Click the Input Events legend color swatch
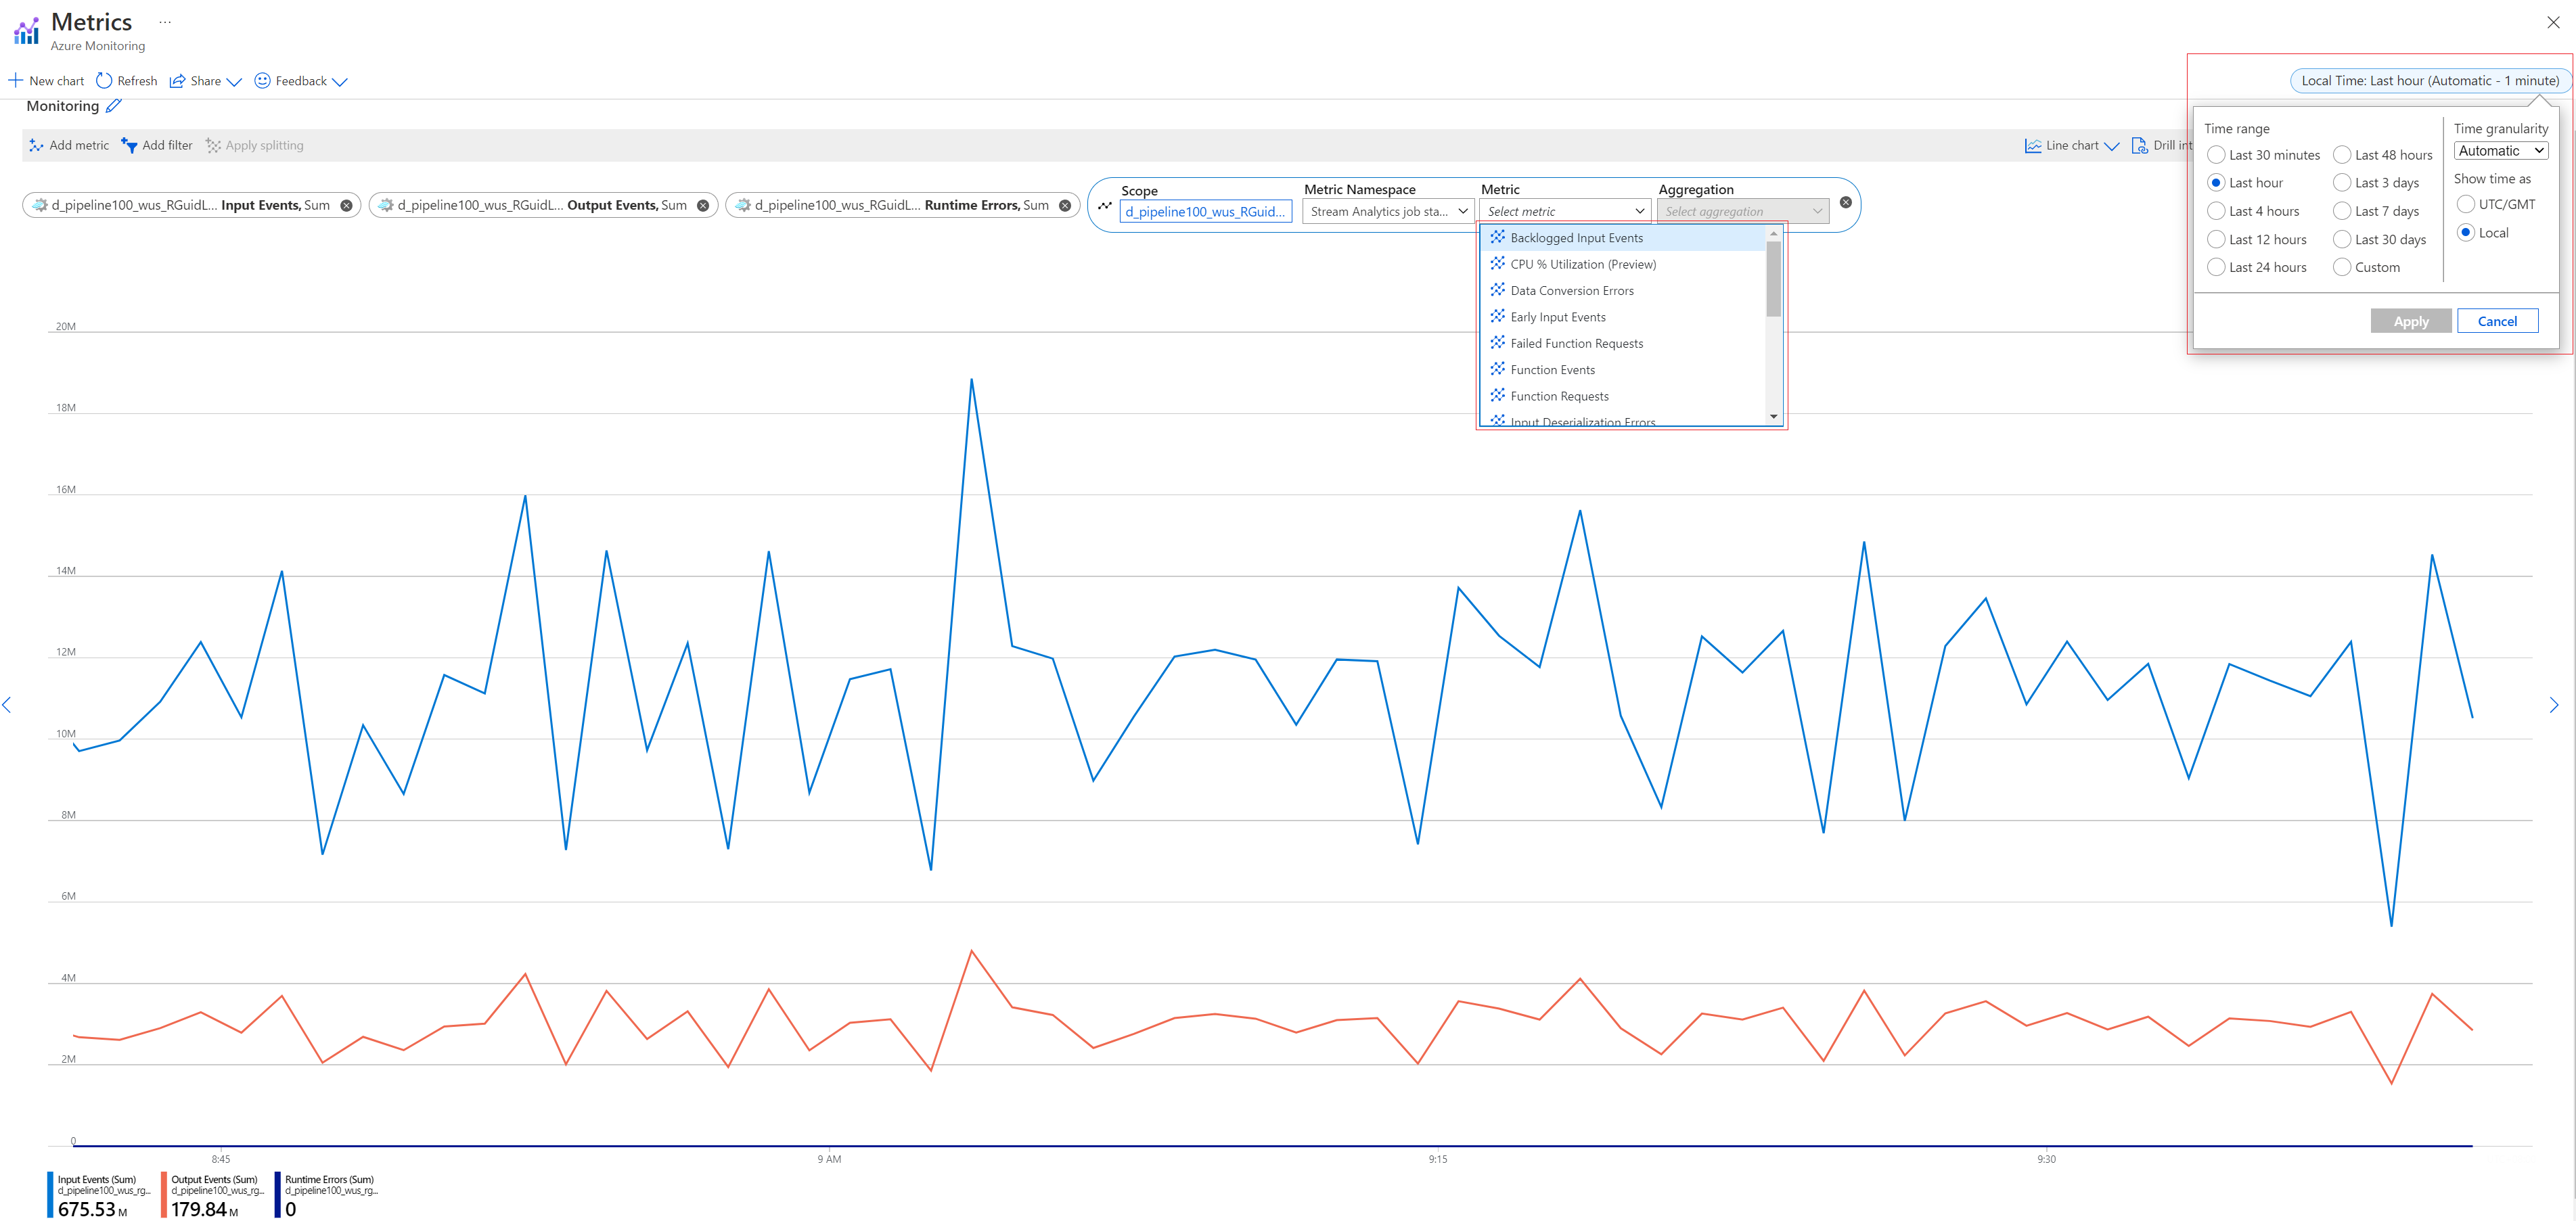This screenshot has height=1221, width=2576. click(51, 1195)
